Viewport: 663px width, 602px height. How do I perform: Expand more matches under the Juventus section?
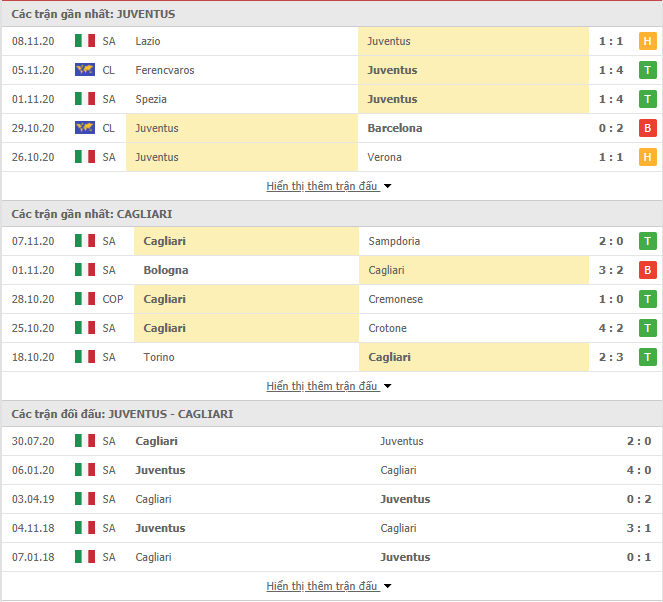coord(329,186)
